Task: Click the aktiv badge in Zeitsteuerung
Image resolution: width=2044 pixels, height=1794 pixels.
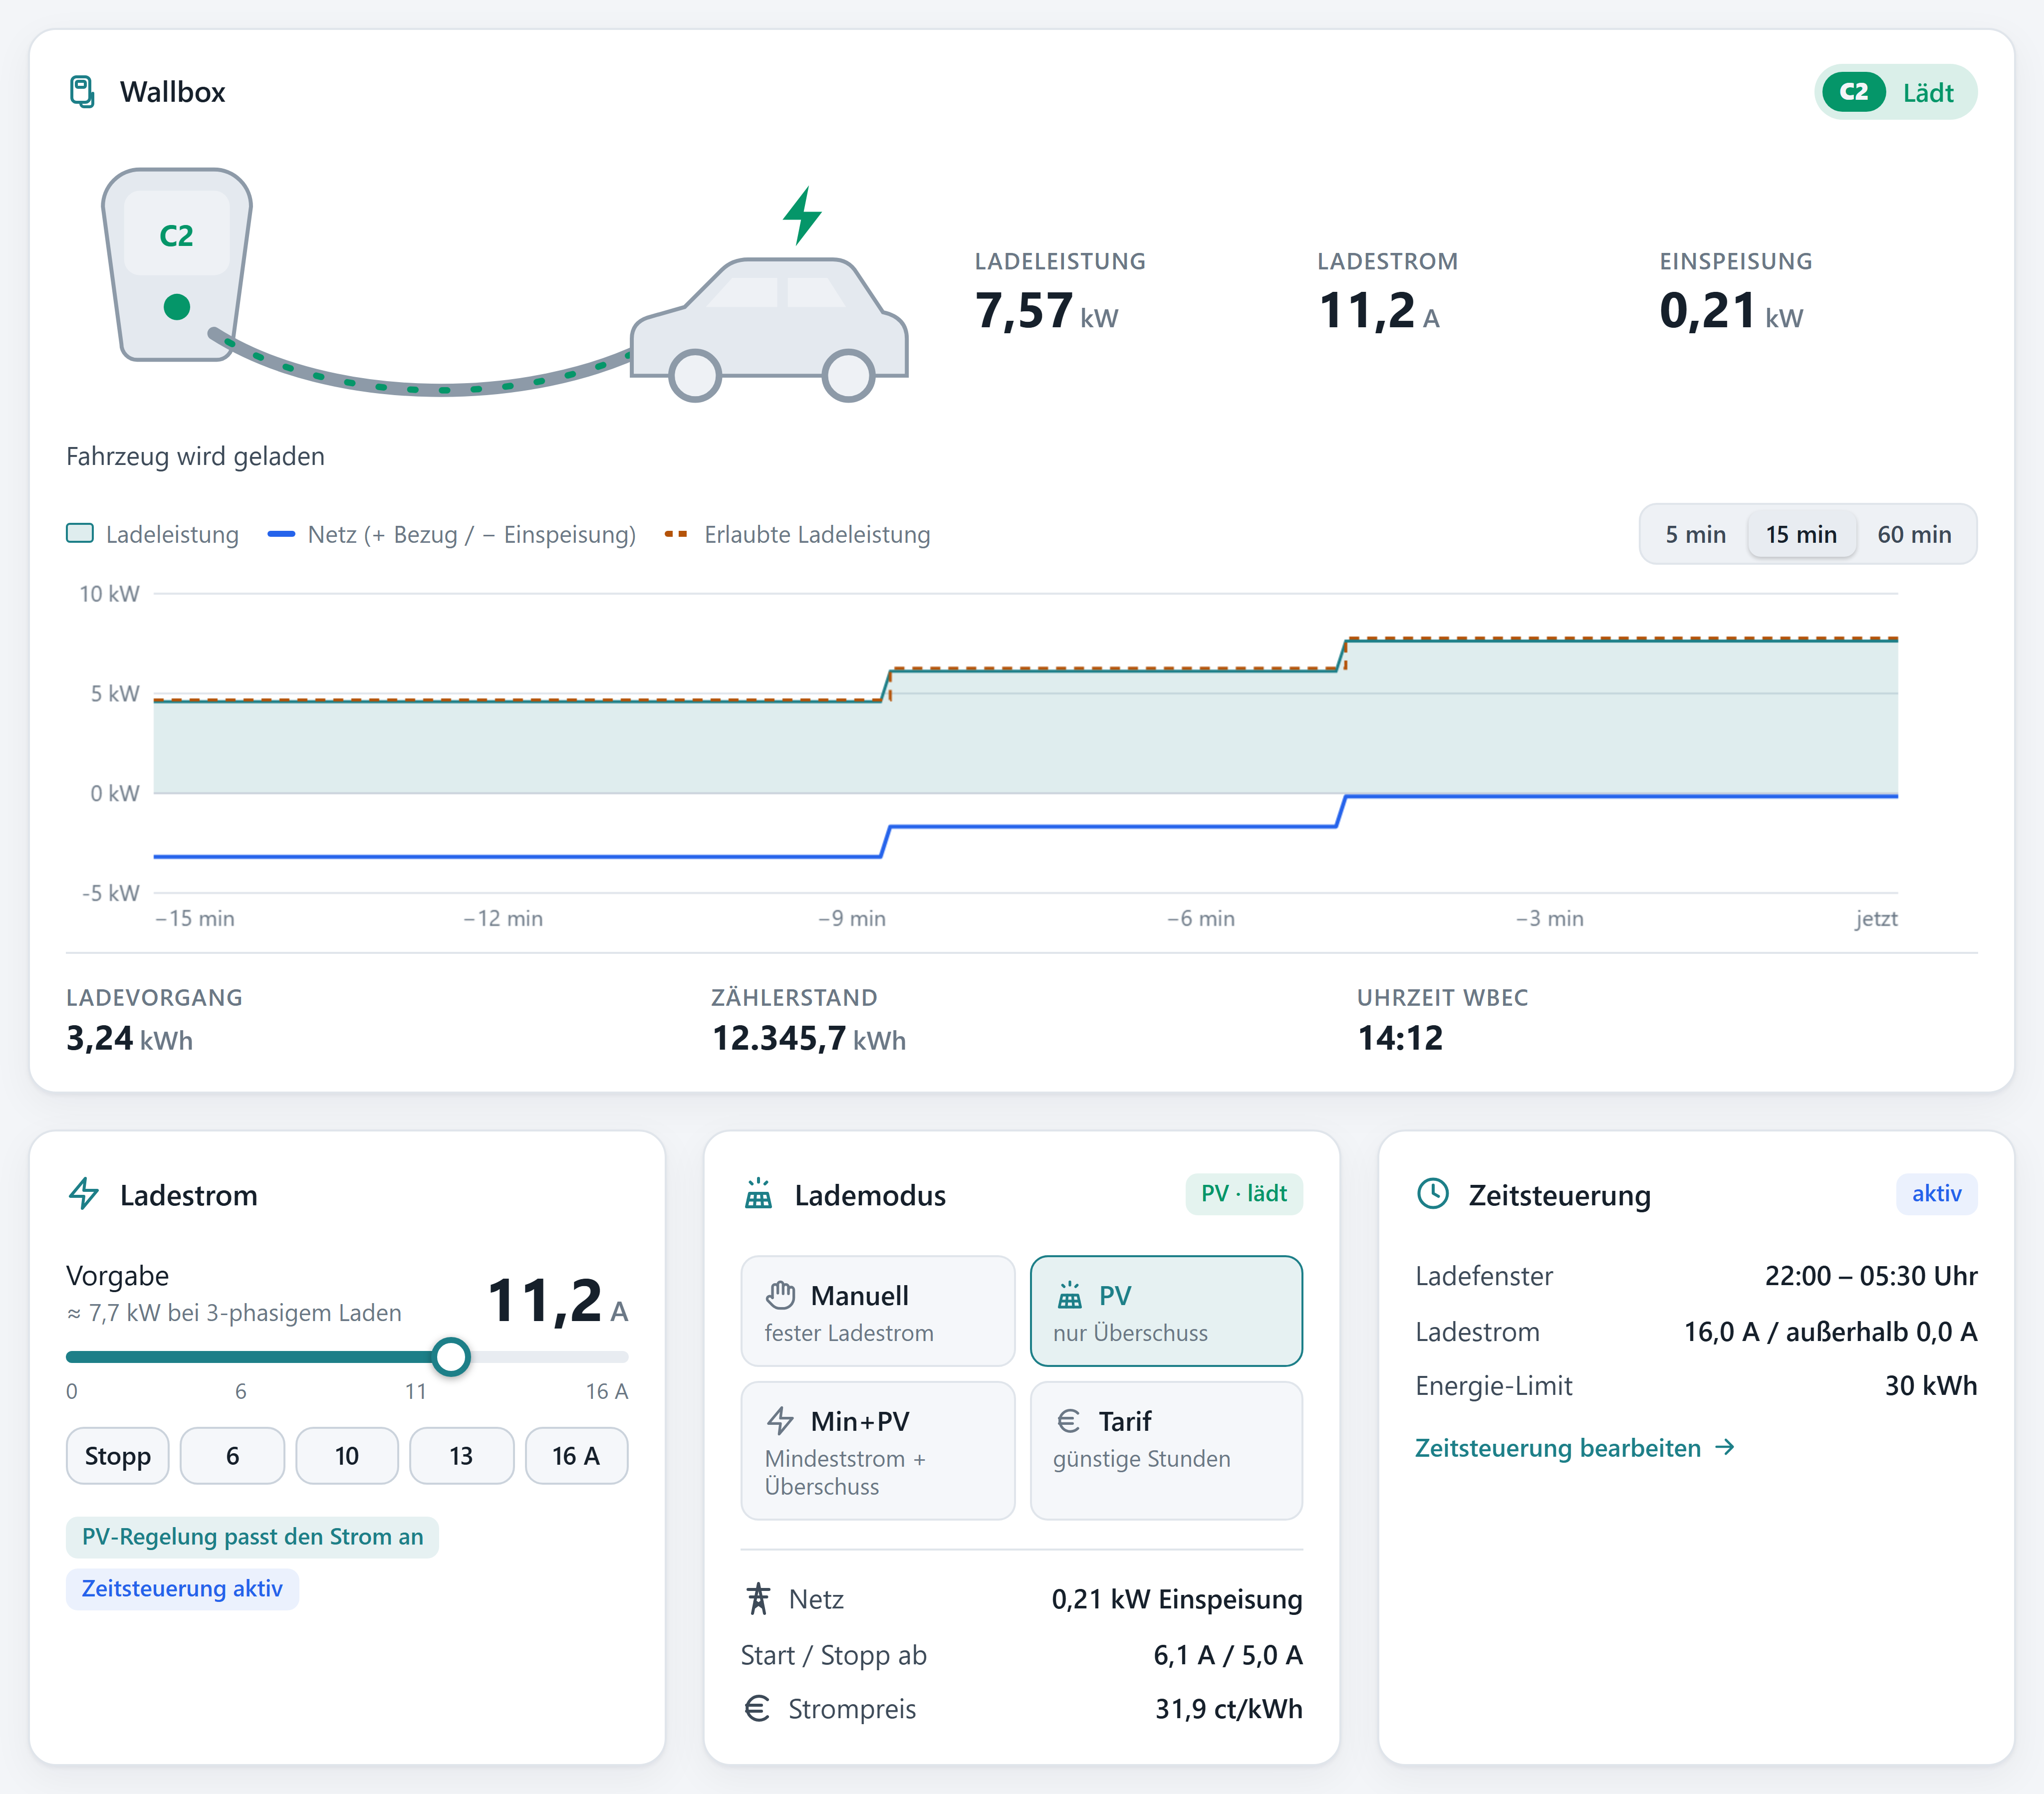Action: click(x=1937, y=1194)
